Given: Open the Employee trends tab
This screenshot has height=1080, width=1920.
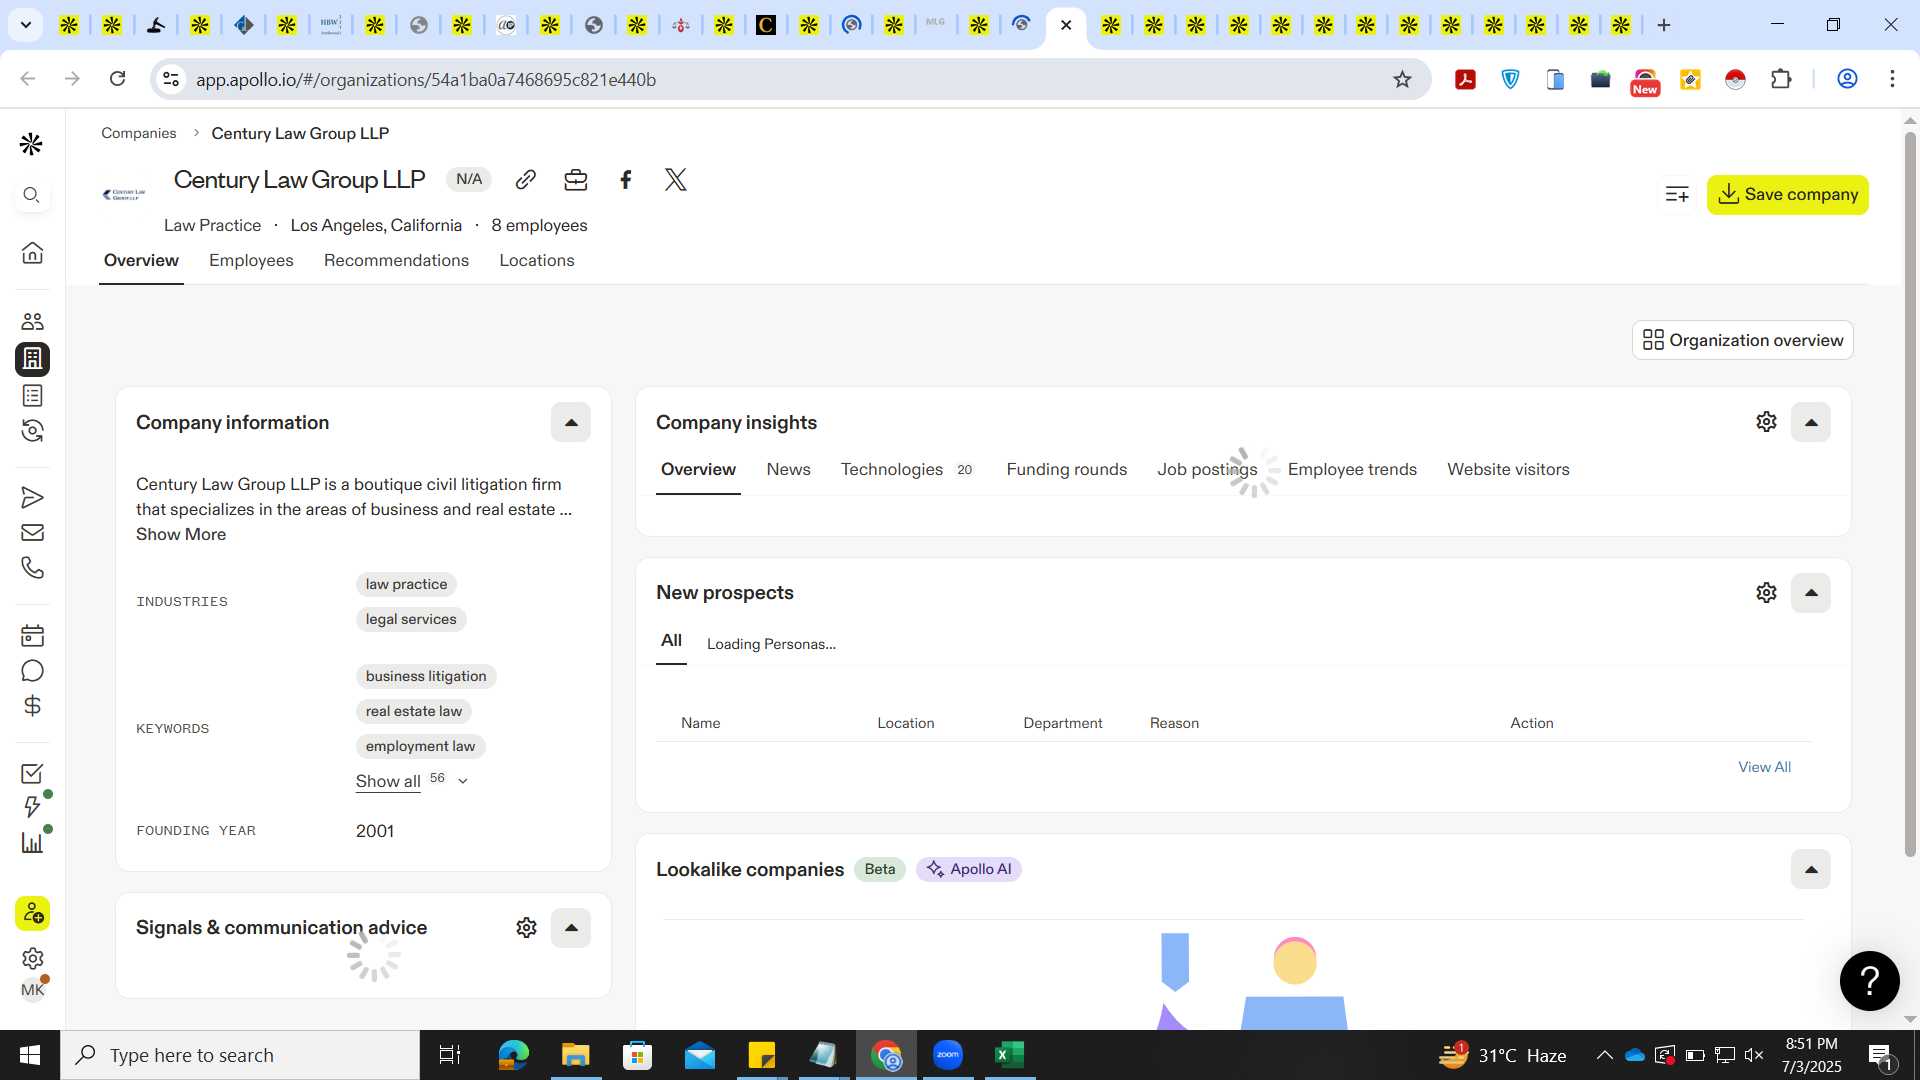Looking at the screenshot, I should coord(1352,470).
